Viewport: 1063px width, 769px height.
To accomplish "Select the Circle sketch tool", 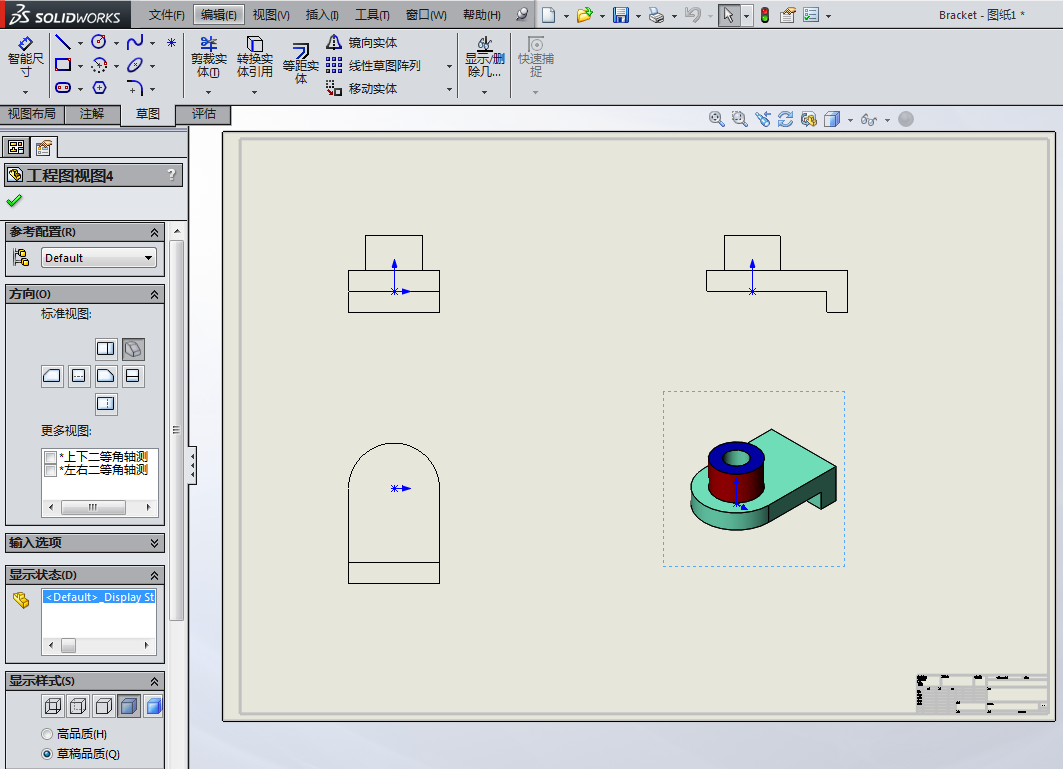I will pos(100,41).
